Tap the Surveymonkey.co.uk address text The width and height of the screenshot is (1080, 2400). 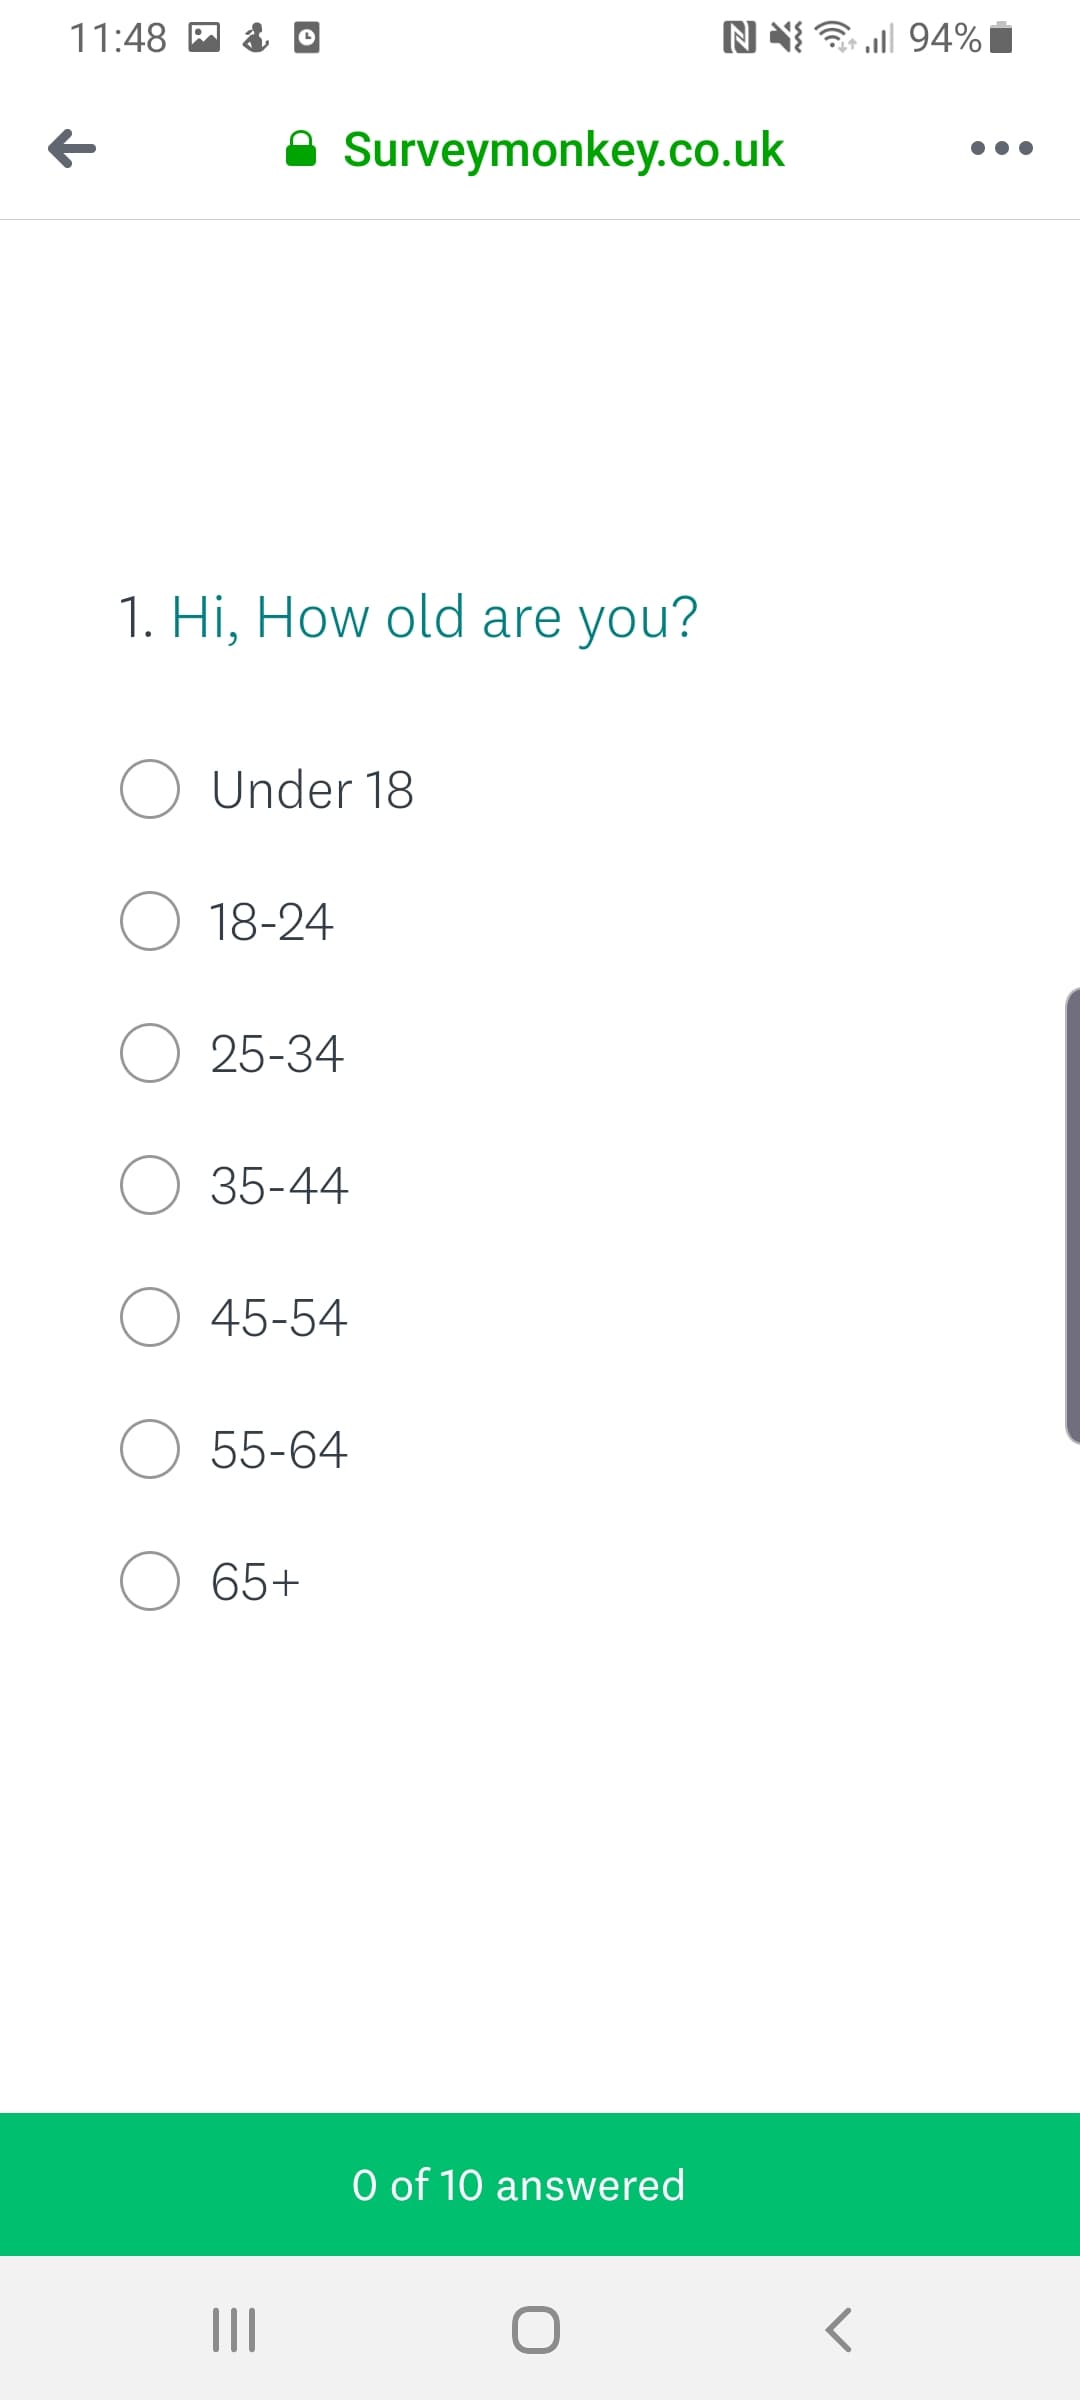coord(563,150)
